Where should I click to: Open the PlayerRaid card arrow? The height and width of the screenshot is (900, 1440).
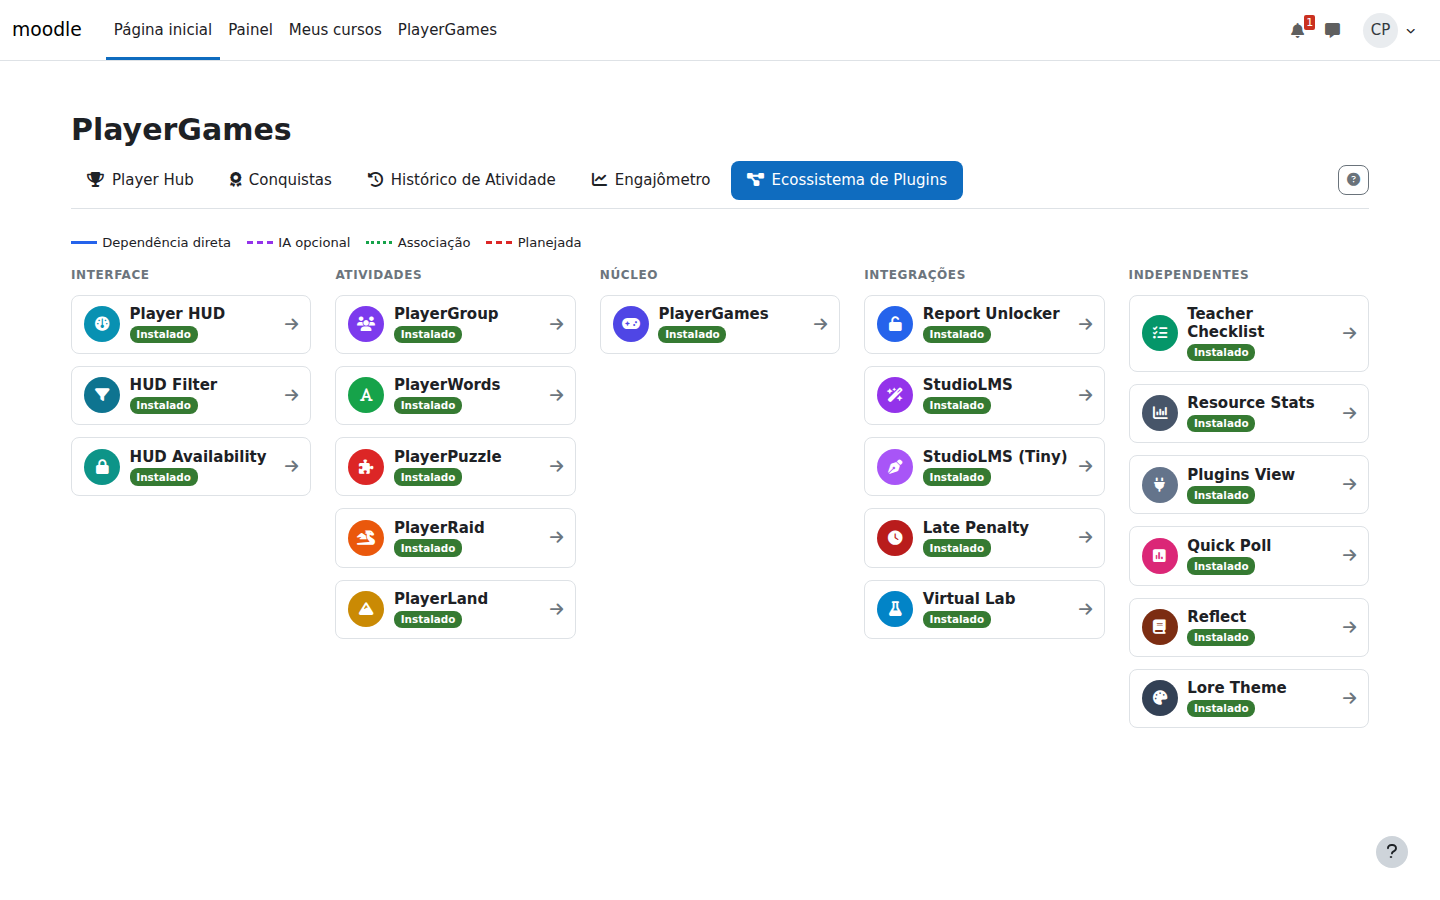(556, 537)
